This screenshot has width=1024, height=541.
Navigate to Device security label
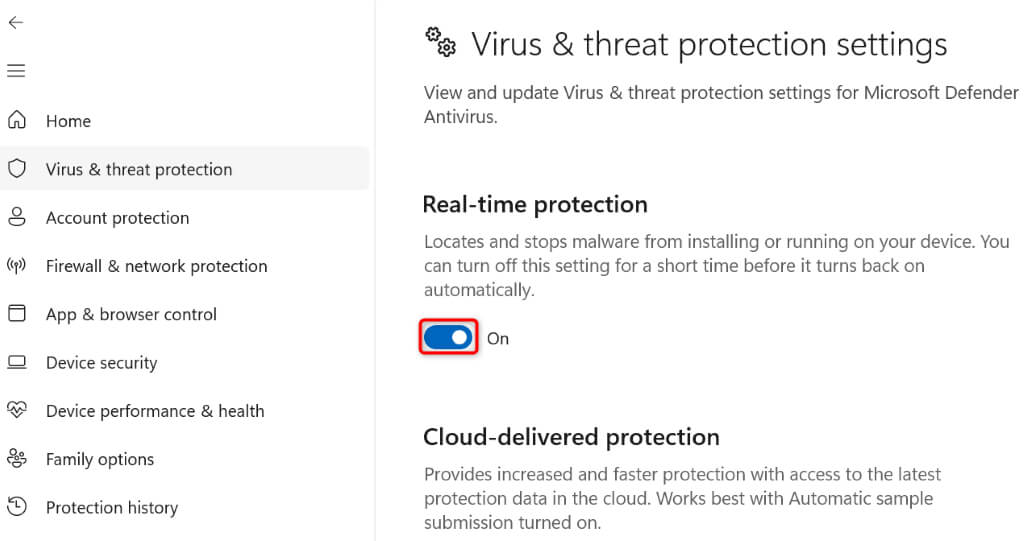point(101,363)
